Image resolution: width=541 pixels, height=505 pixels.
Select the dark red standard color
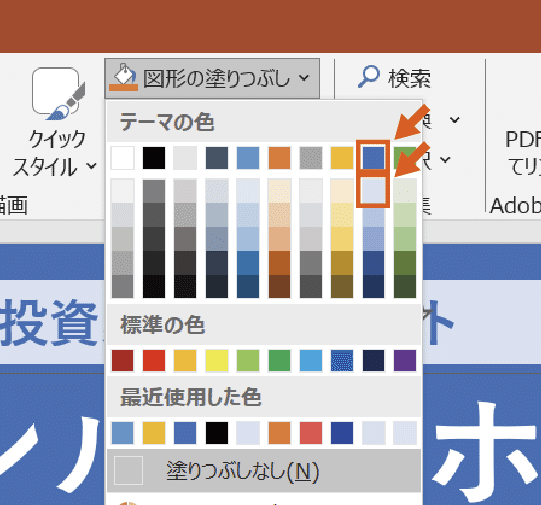122,360
